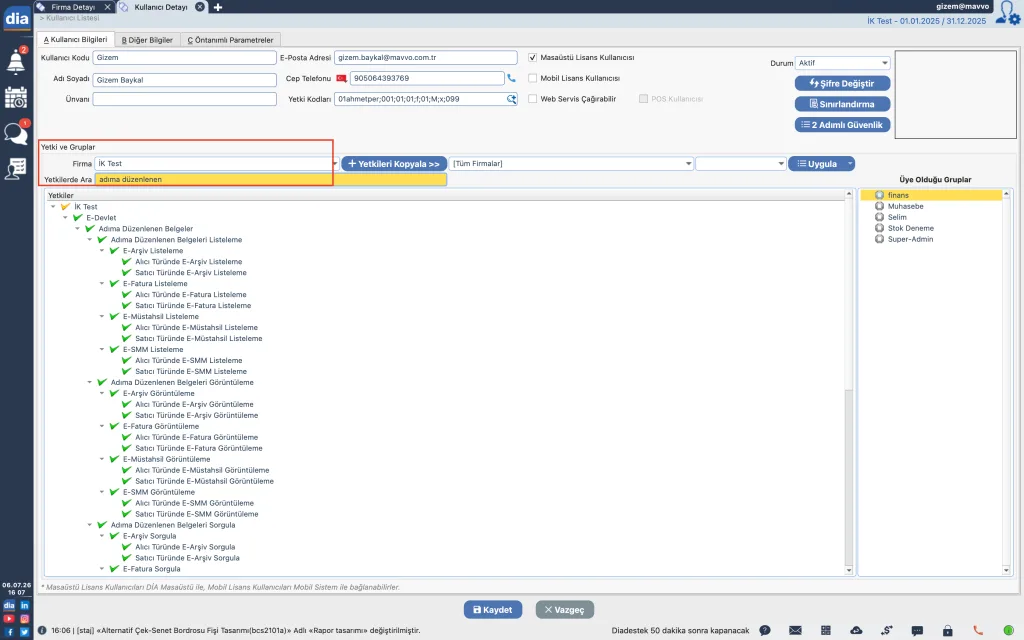Toggle check mark on E-Fatura Görüntüleme
This screenshot has height=640, width=1024.
(114, 426)
